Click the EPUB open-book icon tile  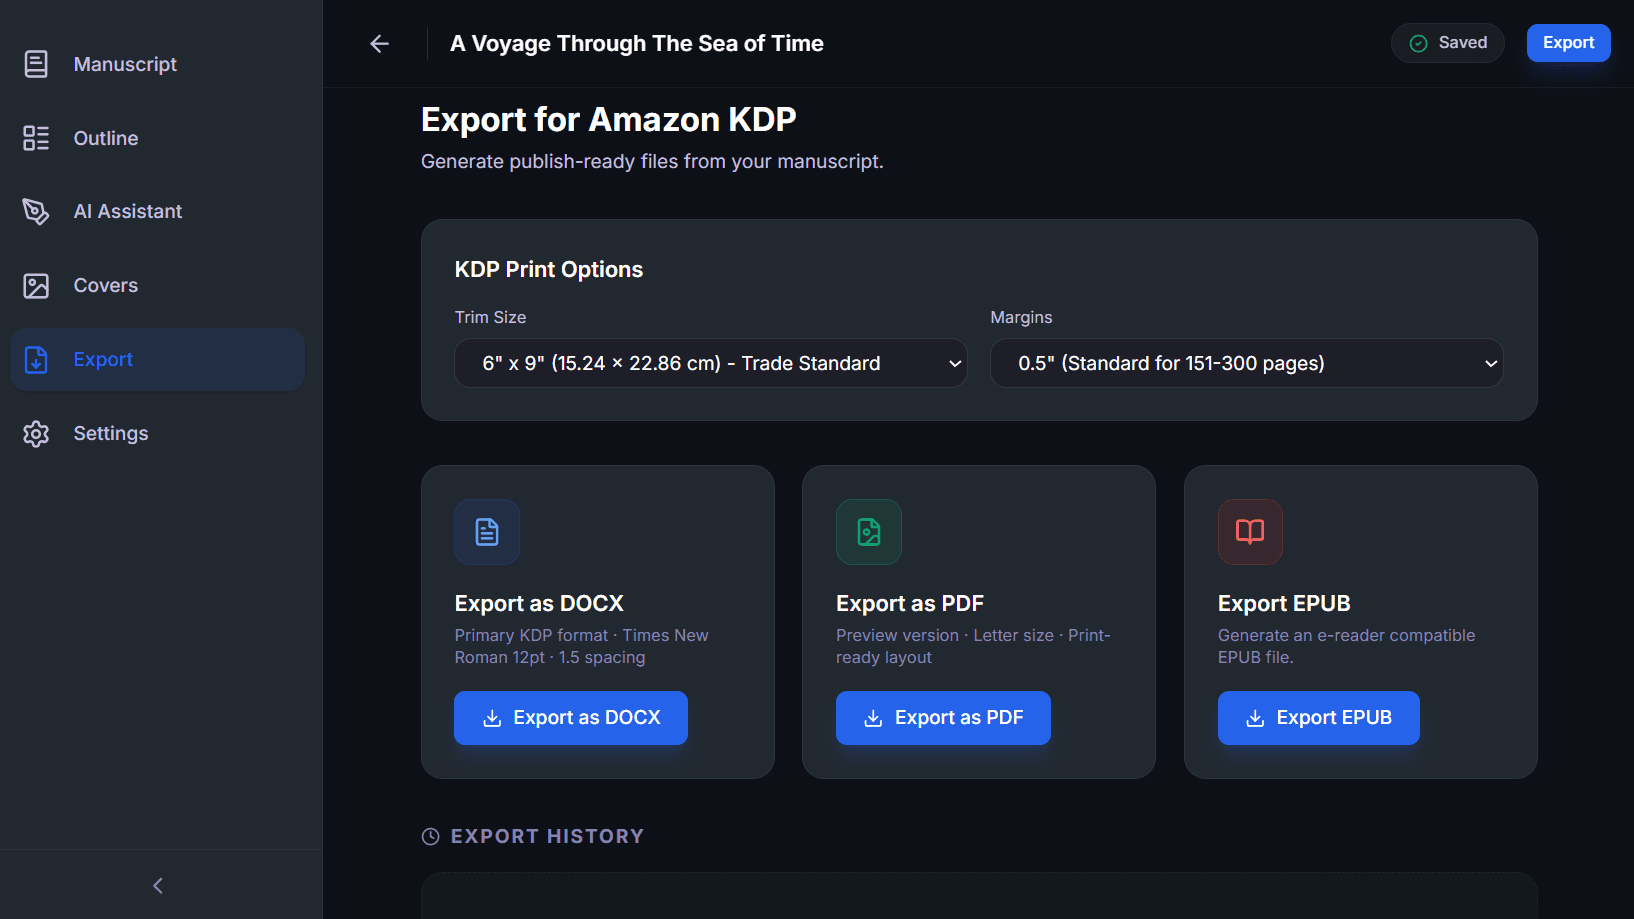coord(1250,532)
